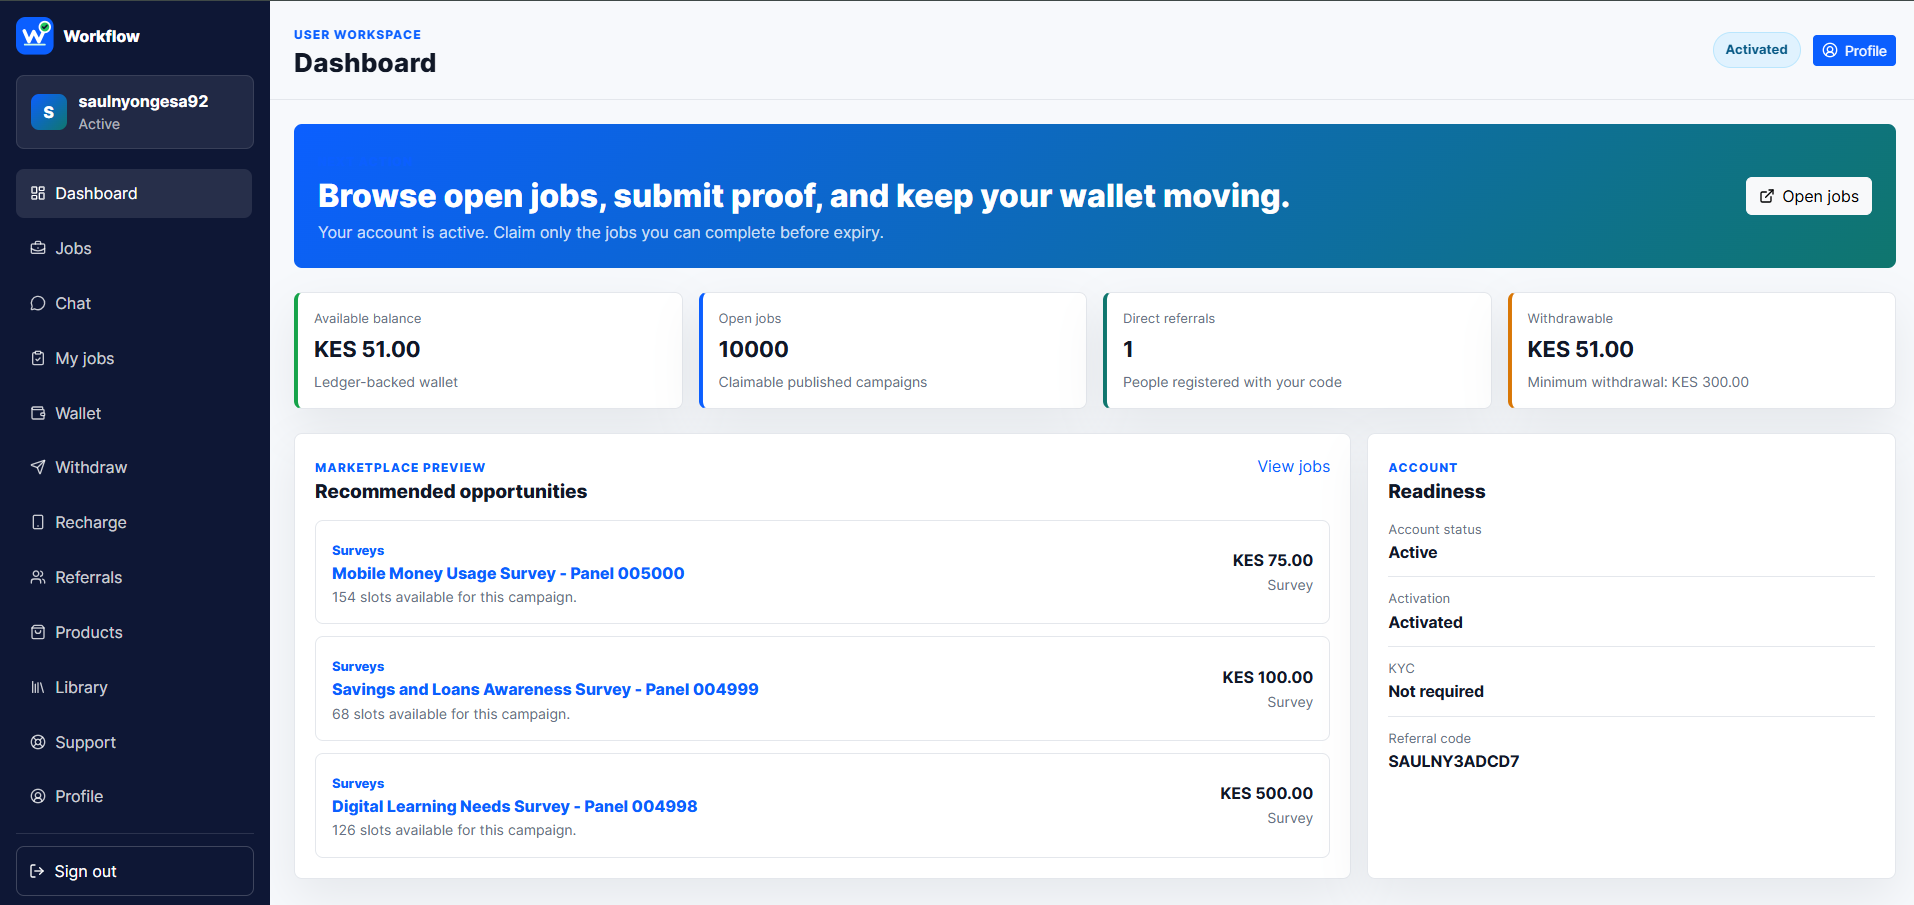Click the Available balance KES 51.00 card
Viewport: 1914px width, 905px height.
pyautogui.click(x=488, y=350)
